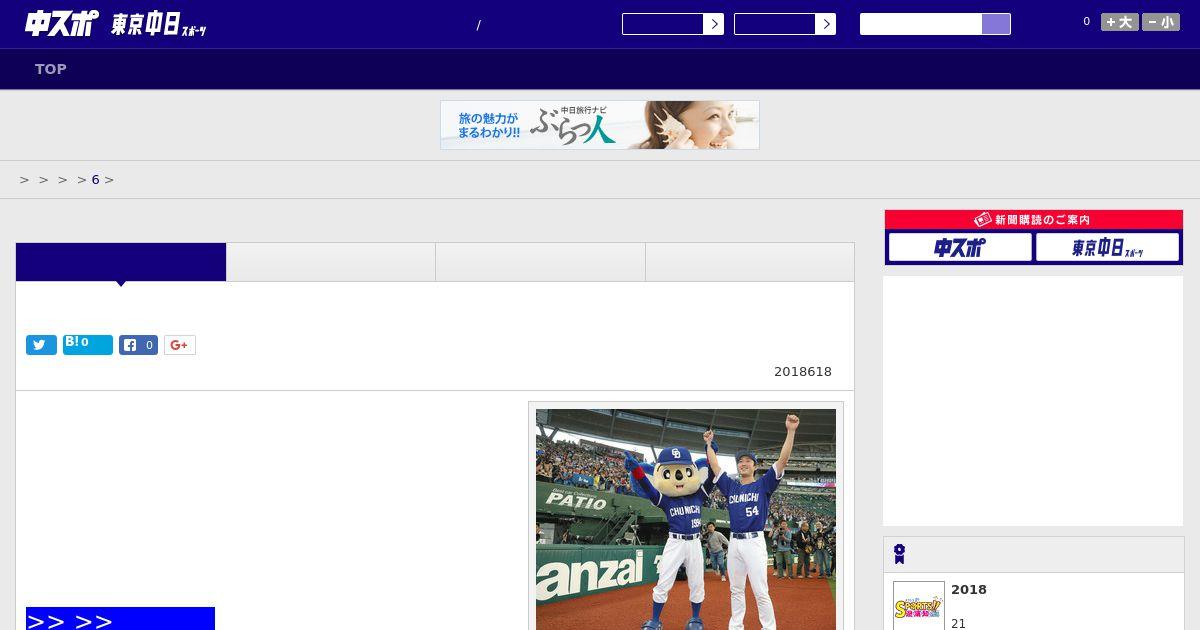The width and height of the screenshot is (1200, 630).
Task: Open the ぶらっ人 travel banner ad
Action: (x=600, y=125)
